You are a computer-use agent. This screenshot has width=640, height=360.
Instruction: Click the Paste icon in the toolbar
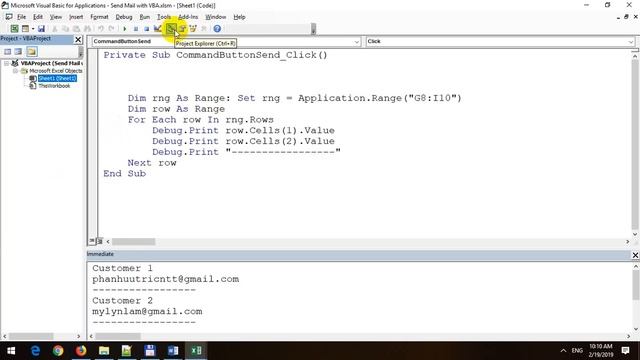point(76,29)
